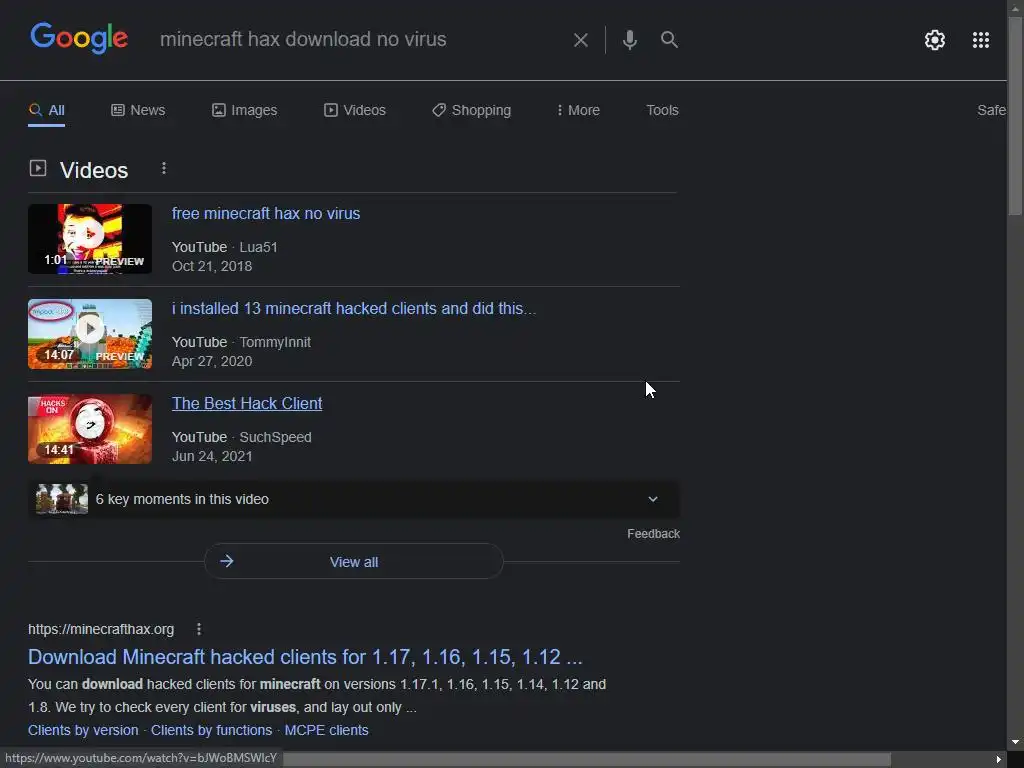Open MCPE clients sitelink
This screenshot has width=1024, height=768.
(327, 730)
